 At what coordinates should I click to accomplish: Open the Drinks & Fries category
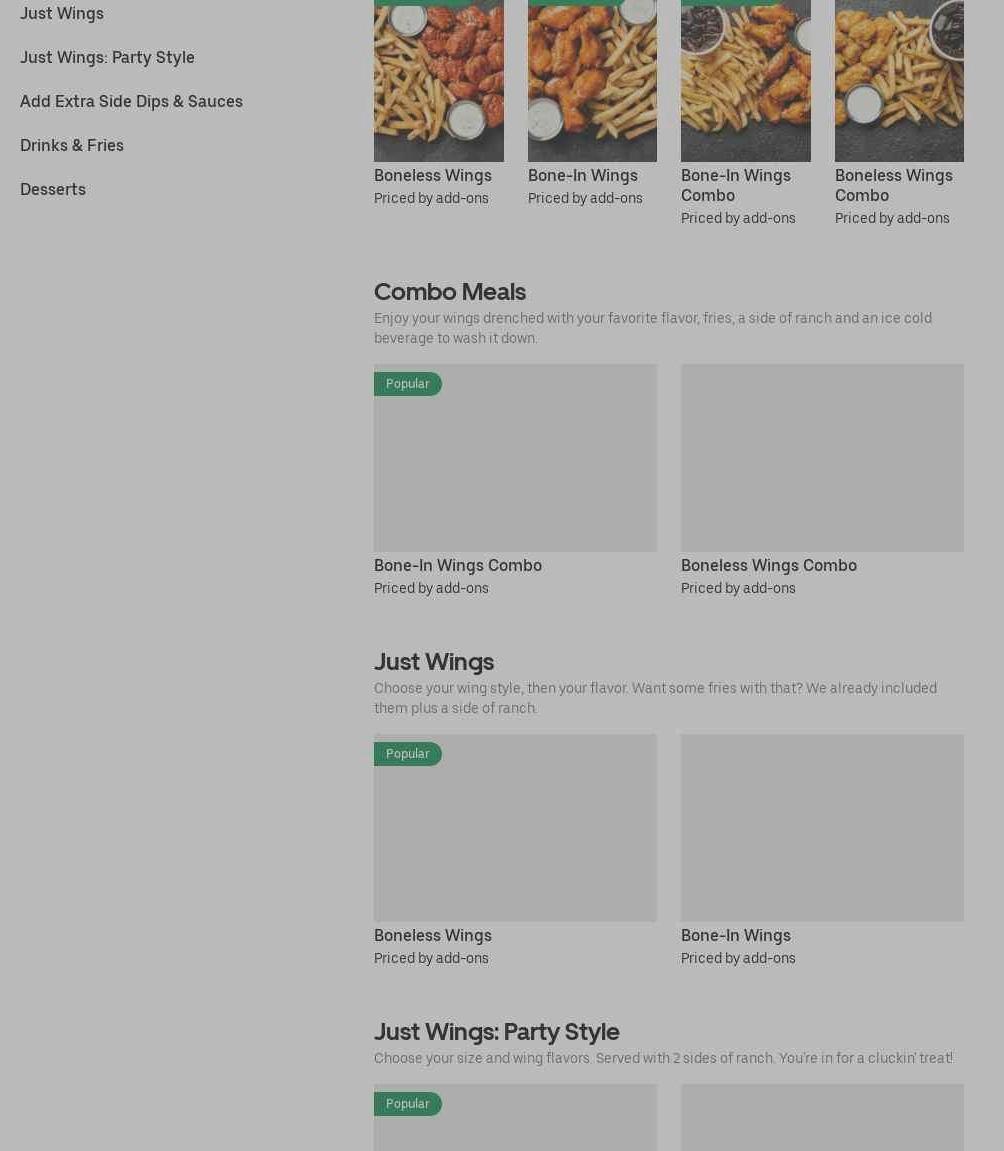[x=72, y=145]
